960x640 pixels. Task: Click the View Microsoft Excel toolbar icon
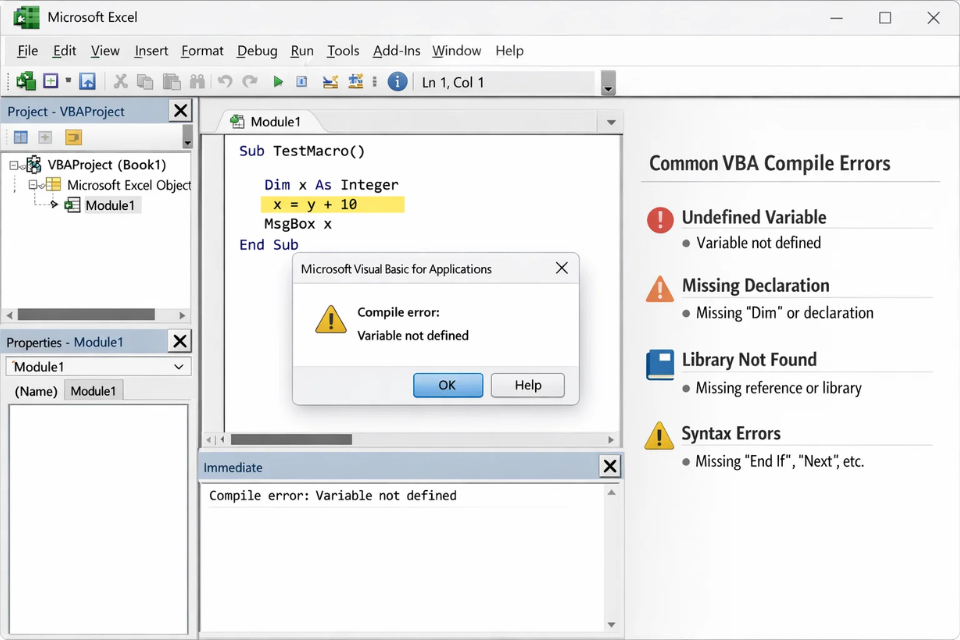[x=26, y=81]
